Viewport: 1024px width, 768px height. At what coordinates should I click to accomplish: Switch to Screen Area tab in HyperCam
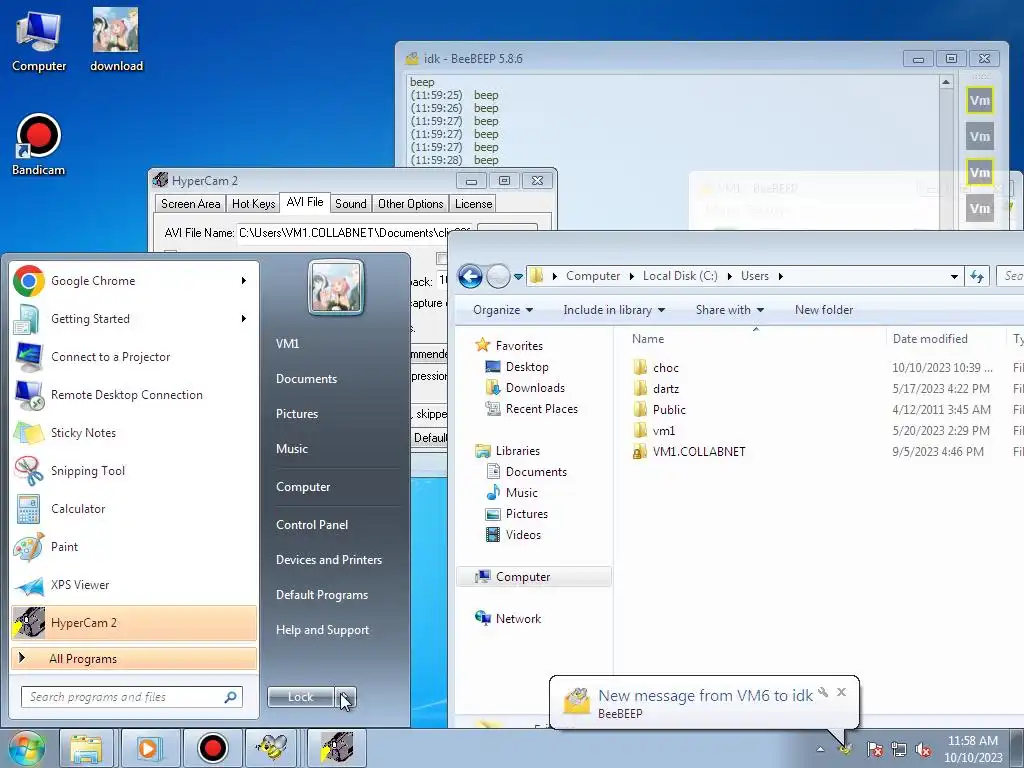pos(191,204)
